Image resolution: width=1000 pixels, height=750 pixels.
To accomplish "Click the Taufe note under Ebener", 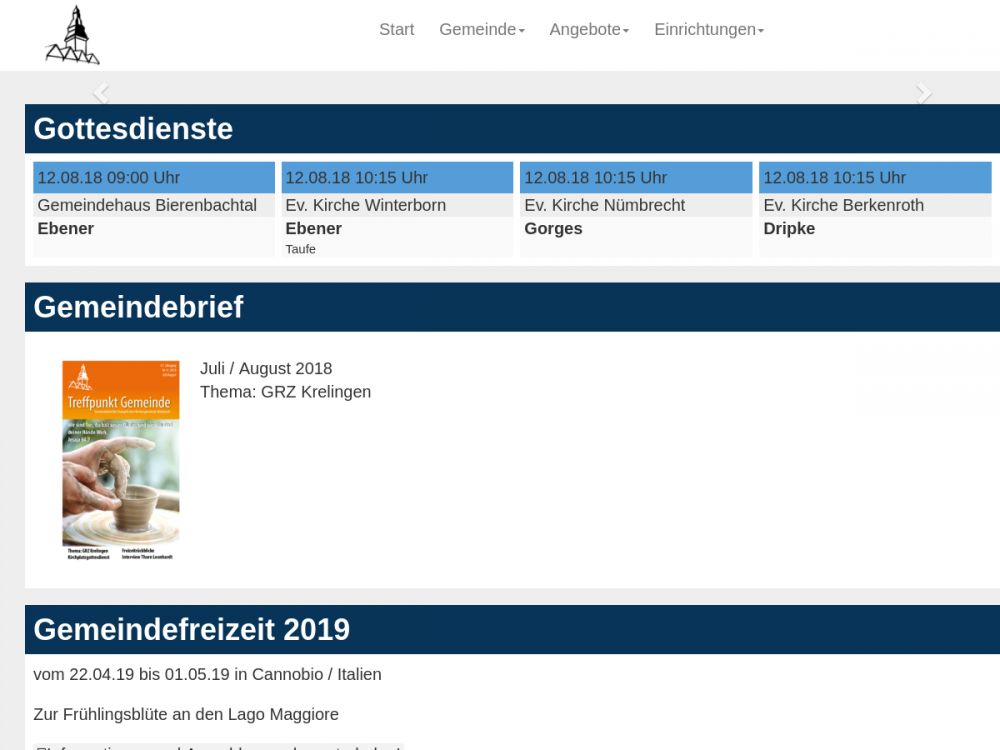I will pyautogui.click(x=300, y=249).
